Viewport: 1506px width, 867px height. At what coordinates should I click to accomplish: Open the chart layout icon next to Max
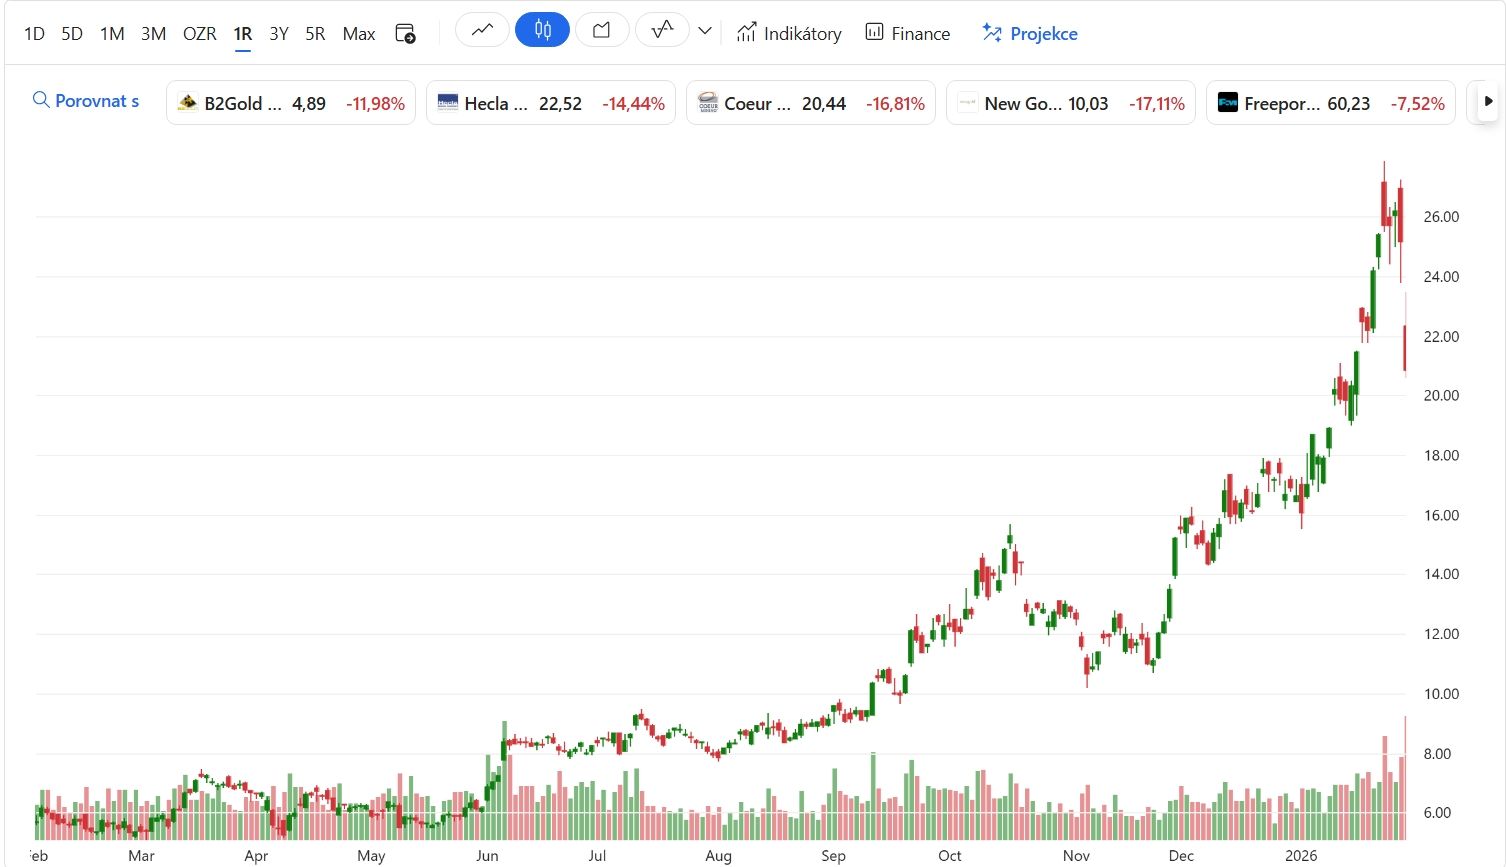404,32
